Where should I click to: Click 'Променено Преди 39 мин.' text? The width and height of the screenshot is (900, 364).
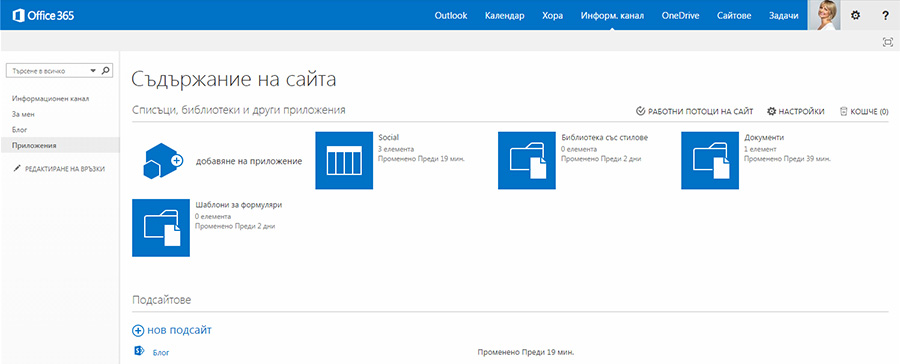click(787, 158)
